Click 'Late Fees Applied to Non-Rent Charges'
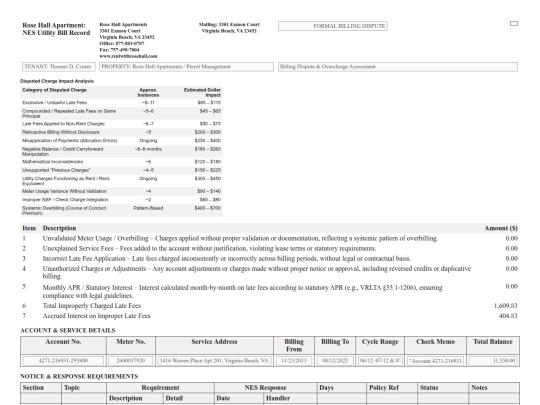 tap(63, 124)
